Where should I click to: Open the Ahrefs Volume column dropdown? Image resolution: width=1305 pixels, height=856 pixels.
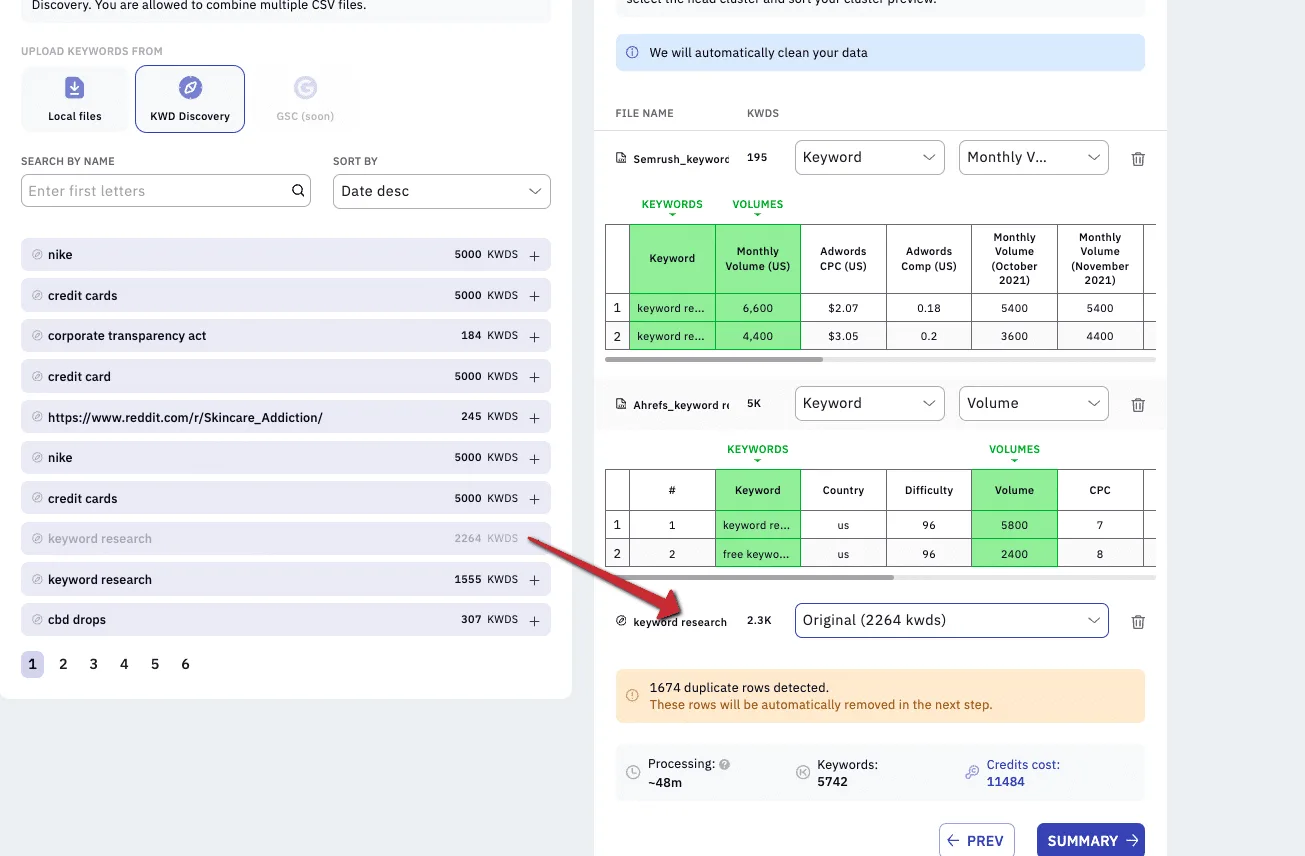point(1033,403)
